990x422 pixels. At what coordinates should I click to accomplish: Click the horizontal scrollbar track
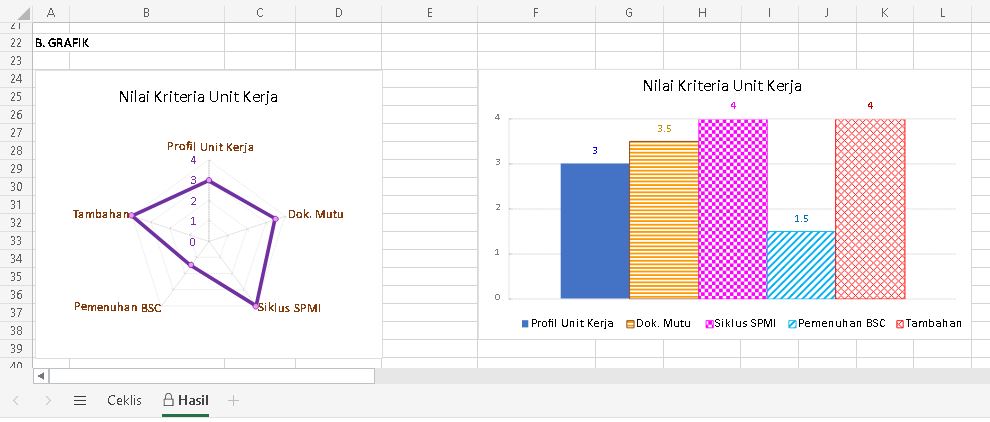(x=210, y=376)
